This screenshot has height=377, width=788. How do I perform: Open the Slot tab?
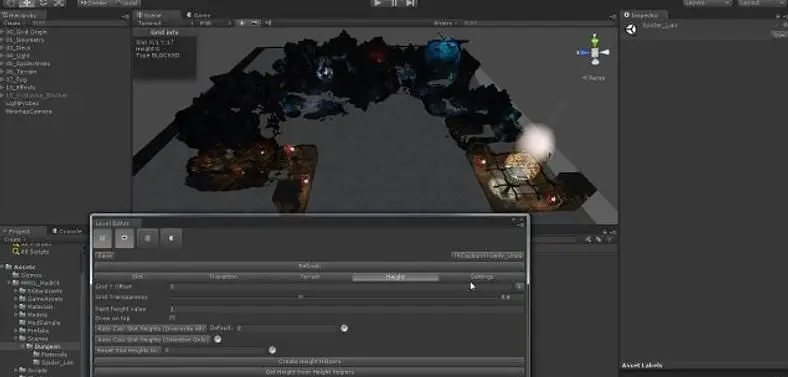coord(137,277)
